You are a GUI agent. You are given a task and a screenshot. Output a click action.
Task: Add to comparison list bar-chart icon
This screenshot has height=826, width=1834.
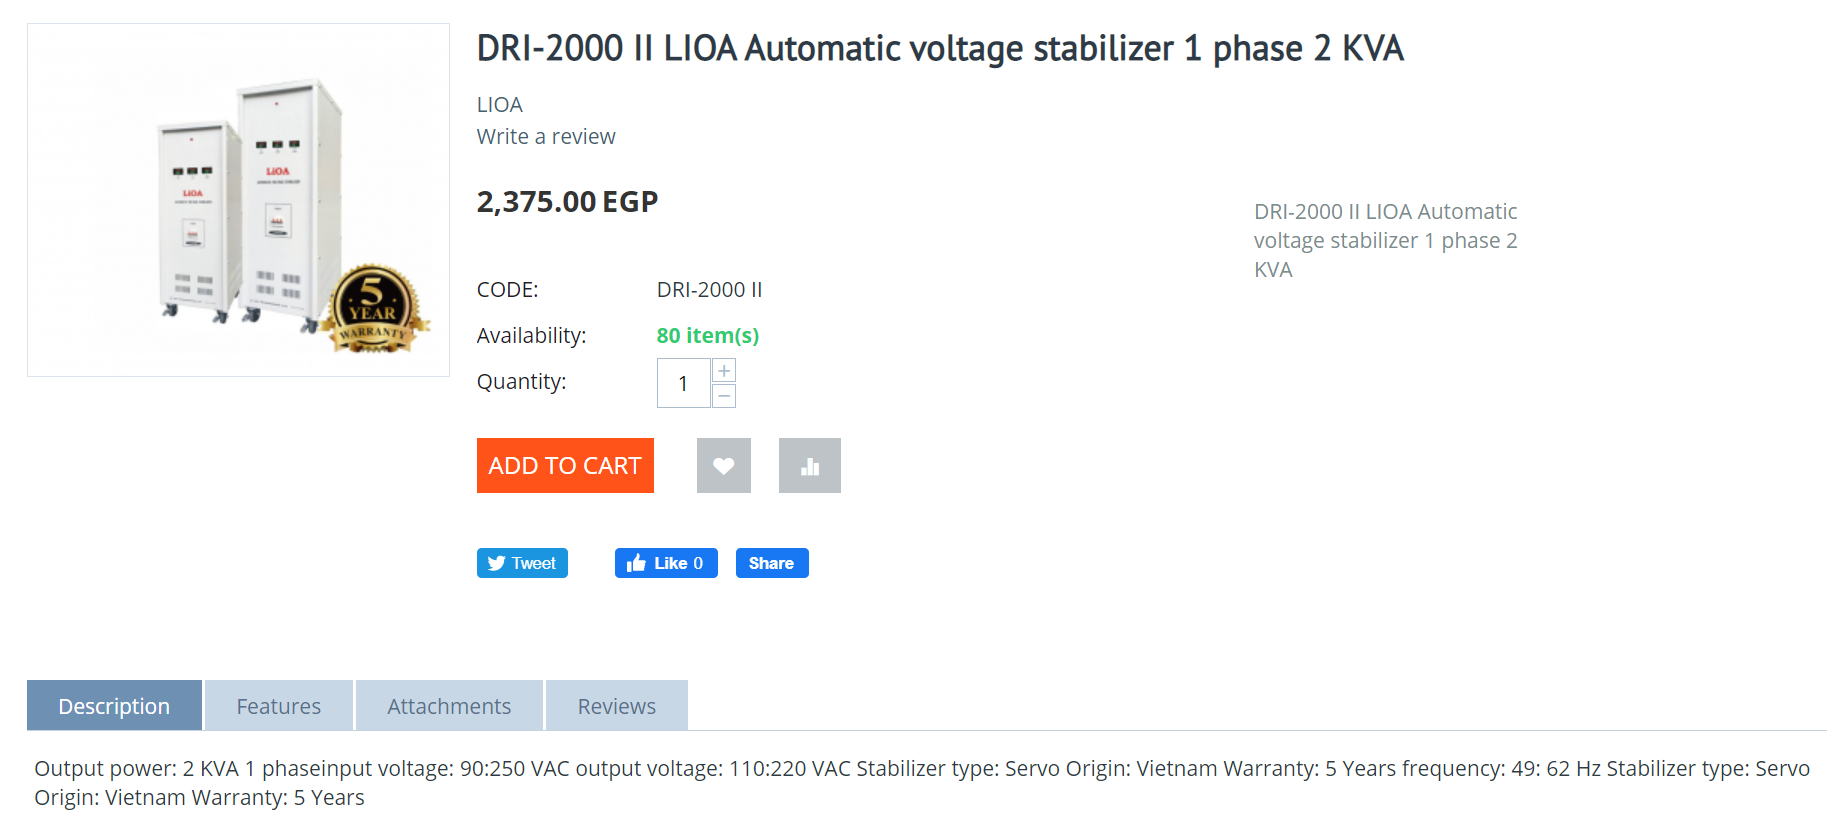pos(809,465)
